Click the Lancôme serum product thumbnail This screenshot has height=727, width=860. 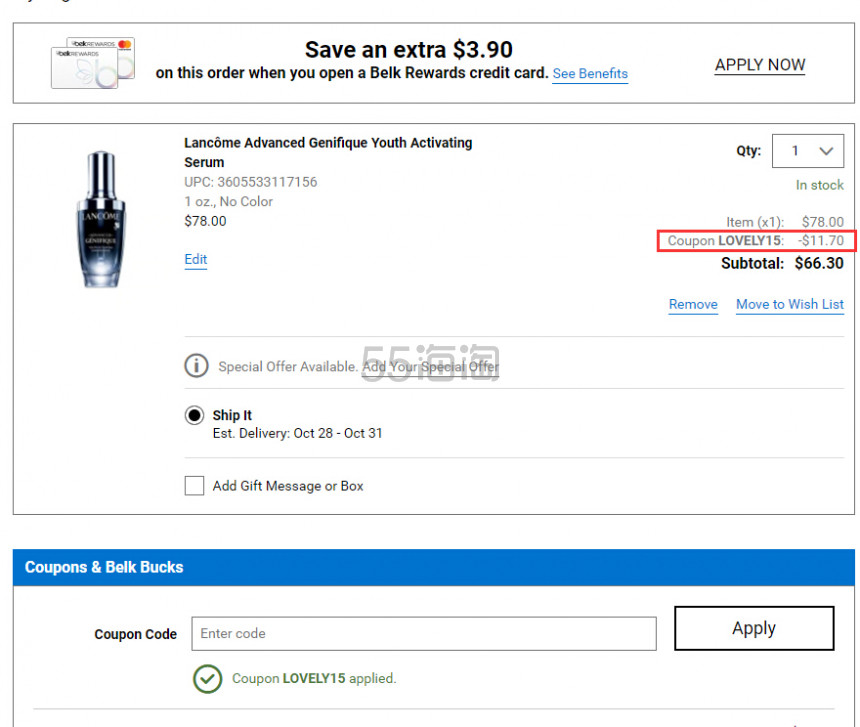click(x=100, y=219)
